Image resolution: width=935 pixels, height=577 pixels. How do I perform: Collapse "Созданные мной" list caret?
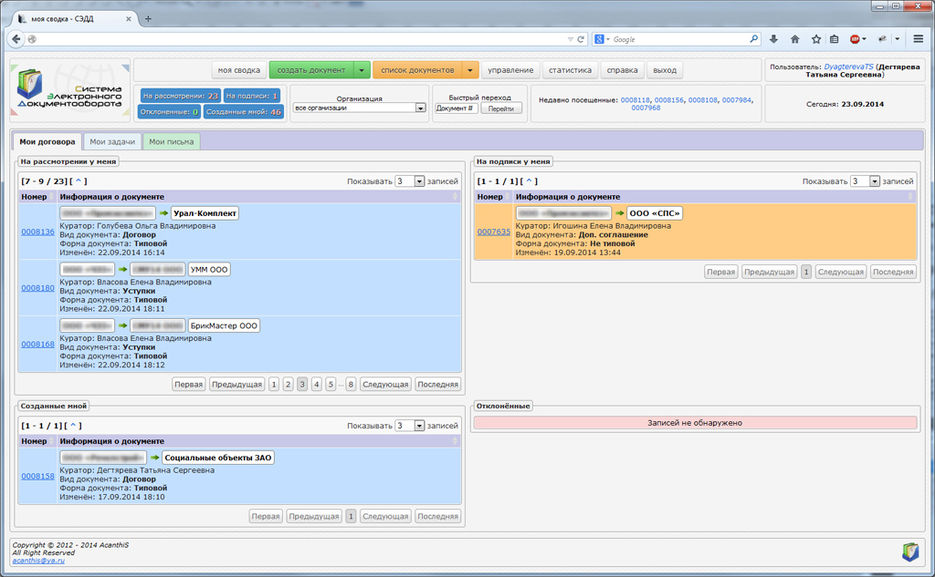coord(73,426)
